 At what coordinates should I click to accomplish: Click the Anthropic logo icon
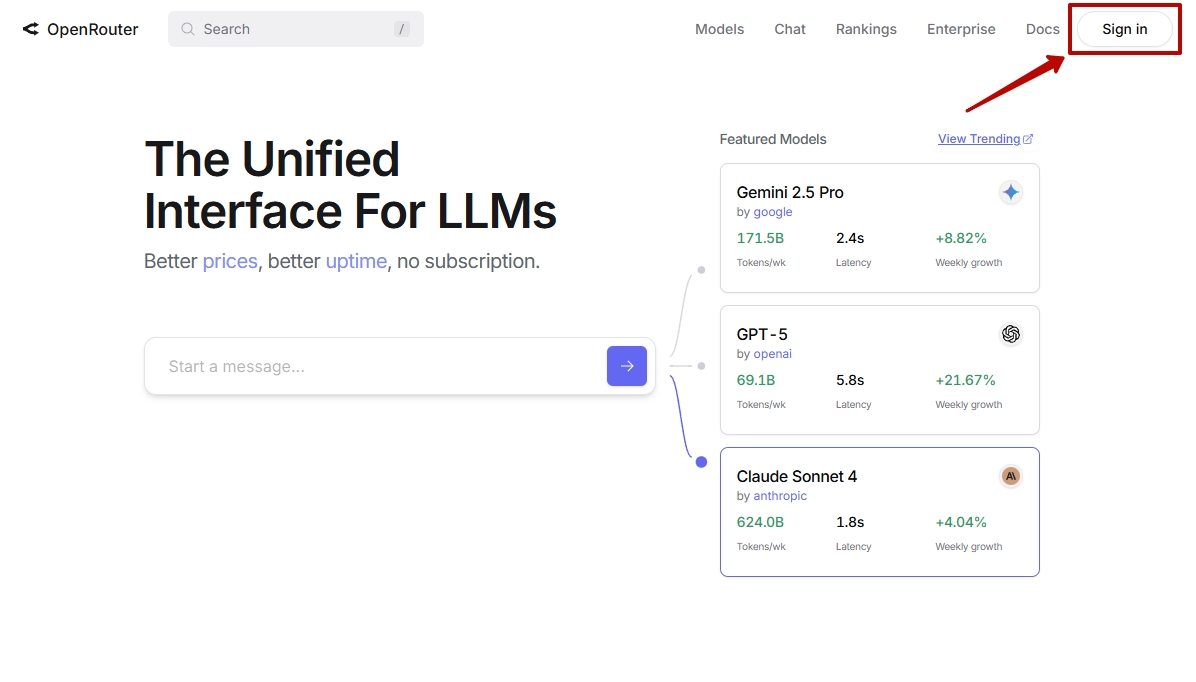coord(1011,476)
